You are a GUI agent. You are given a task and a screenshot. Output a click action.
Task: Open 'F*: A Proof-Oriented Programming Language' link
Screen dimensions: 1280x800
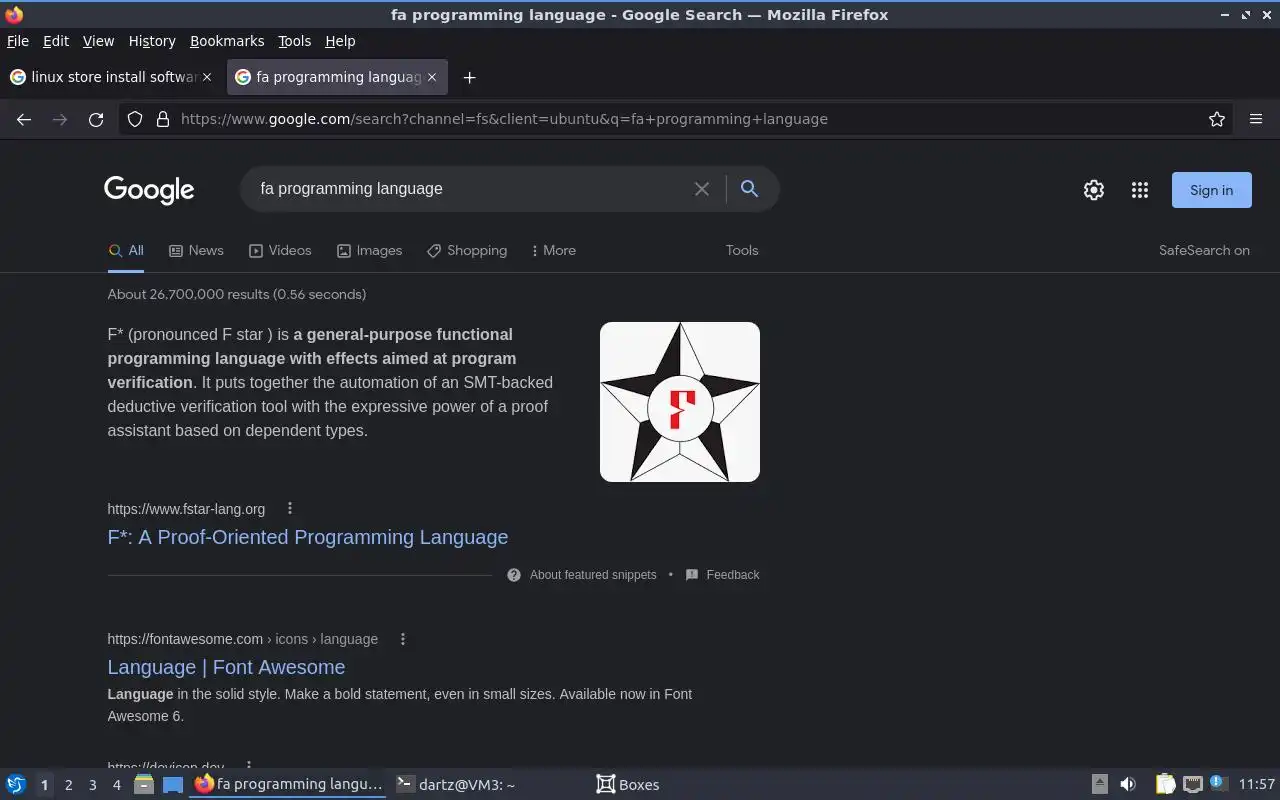click(x=308, y=537)
